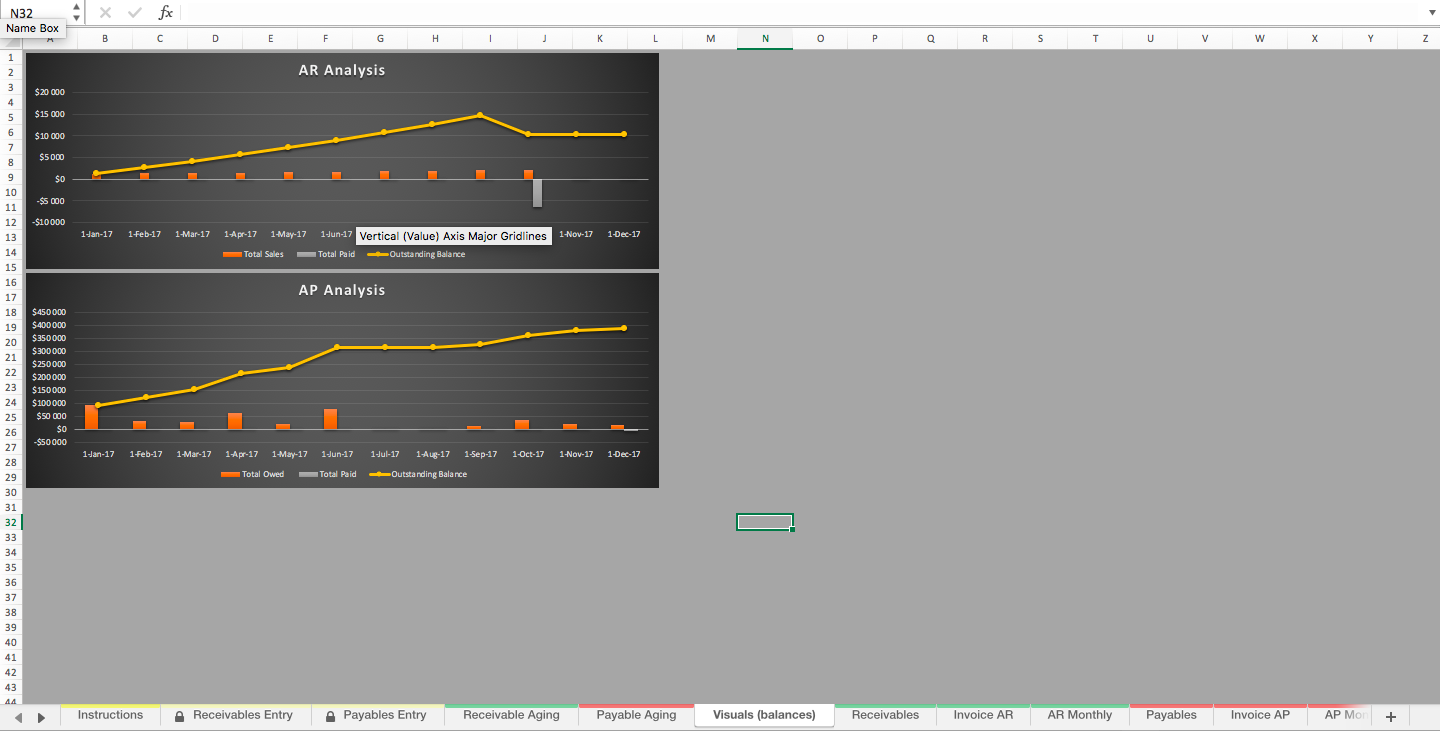Image resolution: width=1440 pixels, height=731 pixels.
Task: Open the Invoice AR sheet tab
Action: click(983, 715)
